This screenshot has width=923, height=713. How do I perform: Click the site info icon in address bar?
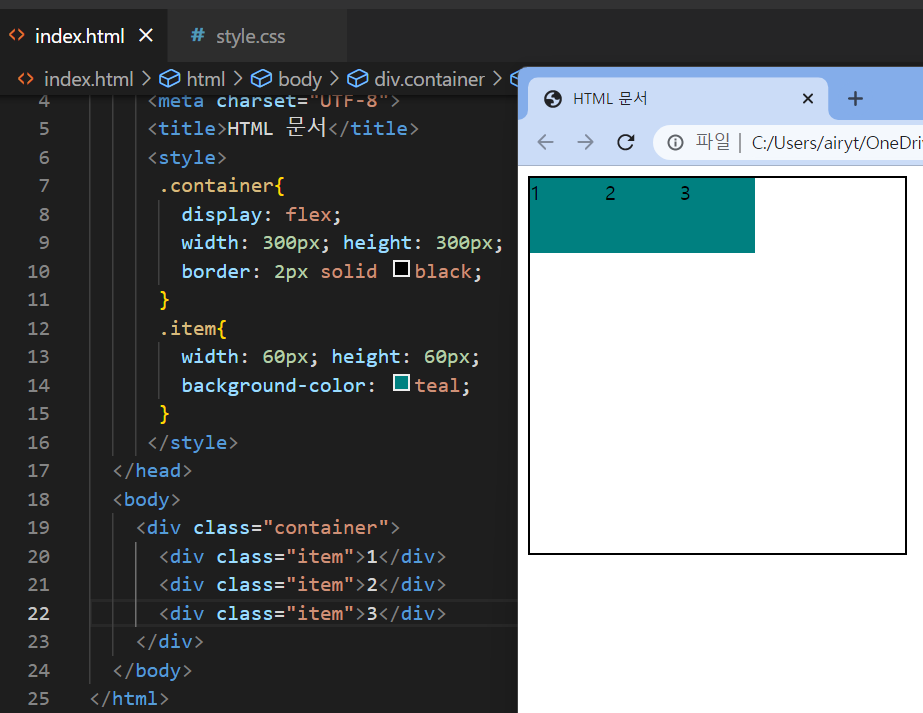[675, 142]
